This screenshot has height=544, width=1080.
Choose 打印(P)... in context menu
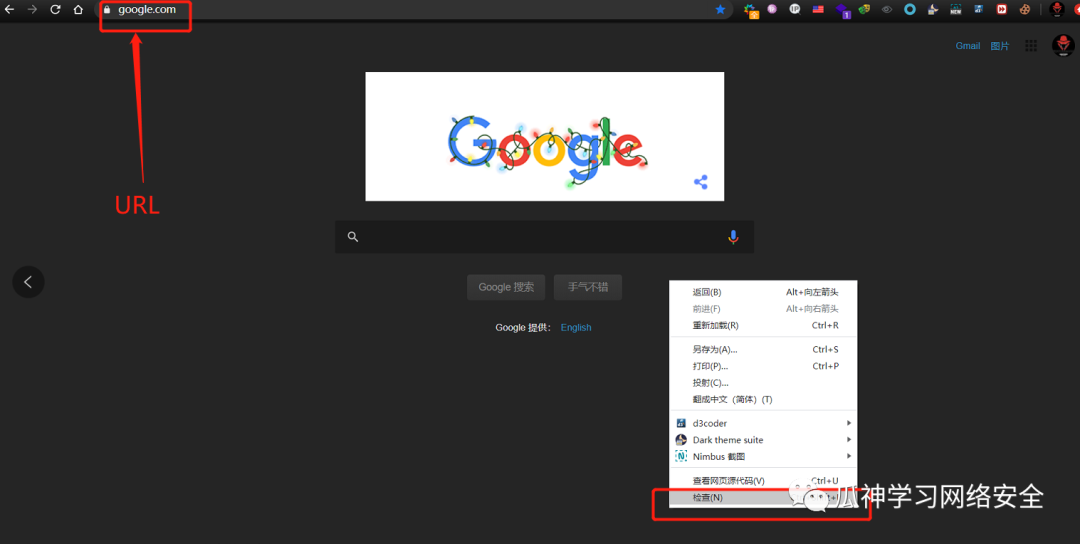[x=763, y=366]
